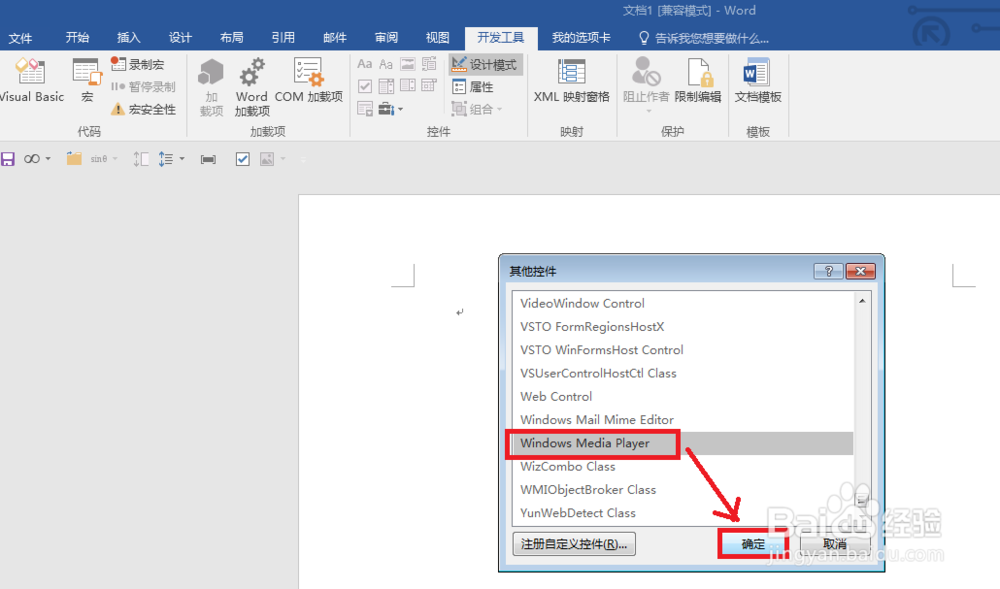The image size is (1000, 589).
Task: Open the 宏 macros list
Action: point(87,80)
